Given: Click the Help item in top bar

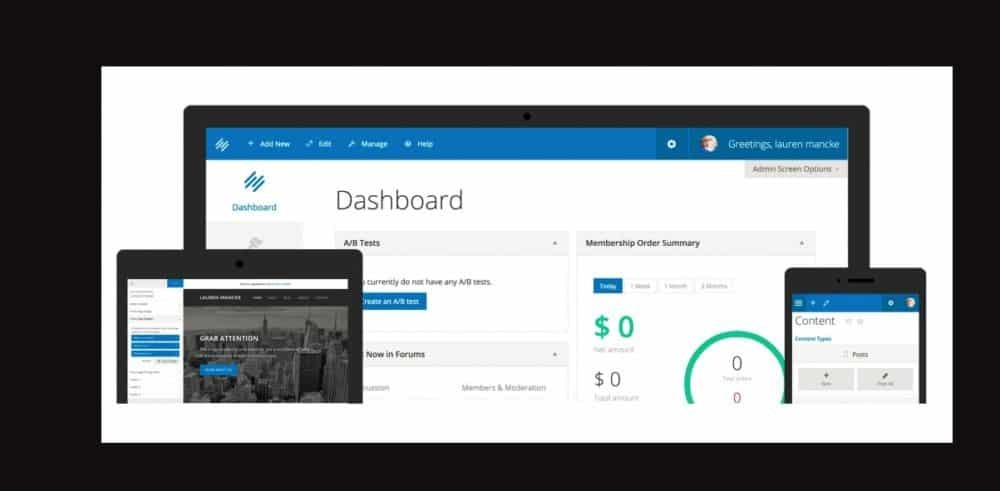Looking at the screenshot, I should [x=419, y=144].
